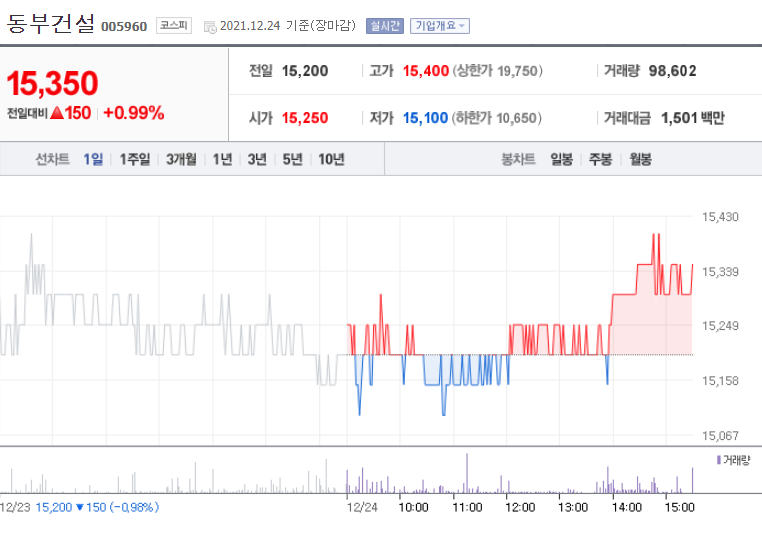Click the 저가 value 15,100
The height and width of the screenshot is (533, 762).
click(x=425, y=118)
